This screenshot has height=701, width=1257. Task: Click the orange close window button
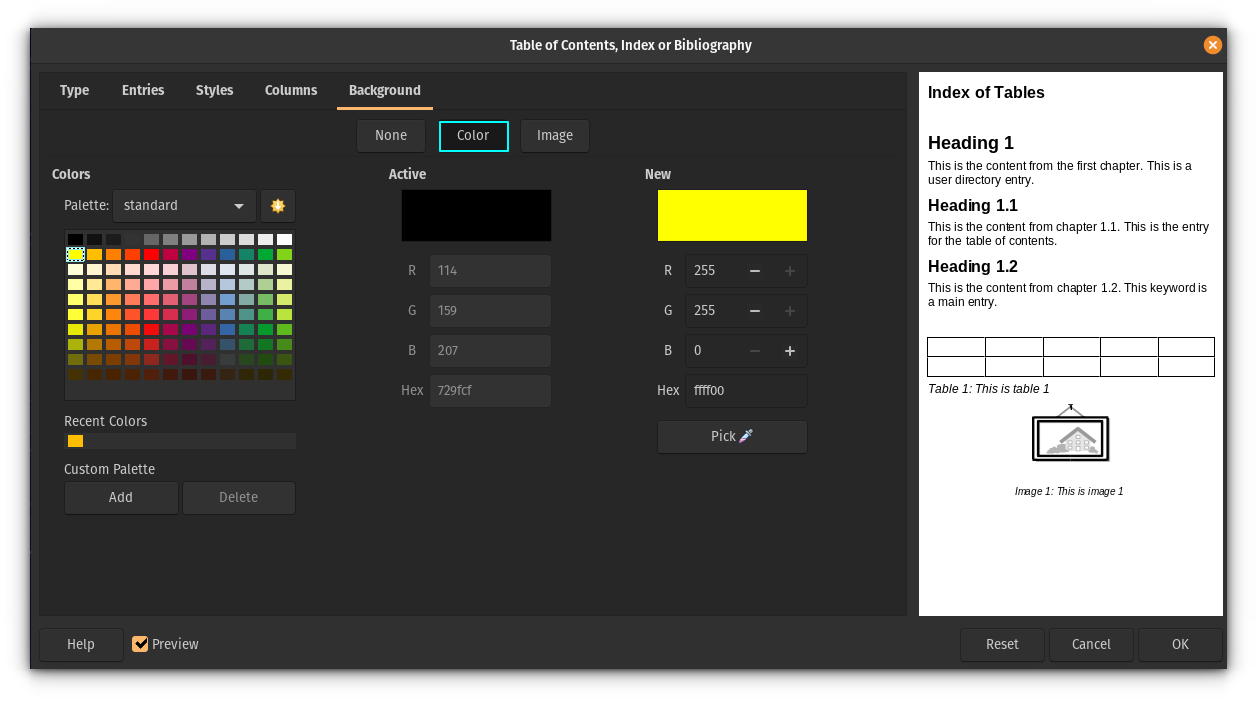tap(1212, 45)
